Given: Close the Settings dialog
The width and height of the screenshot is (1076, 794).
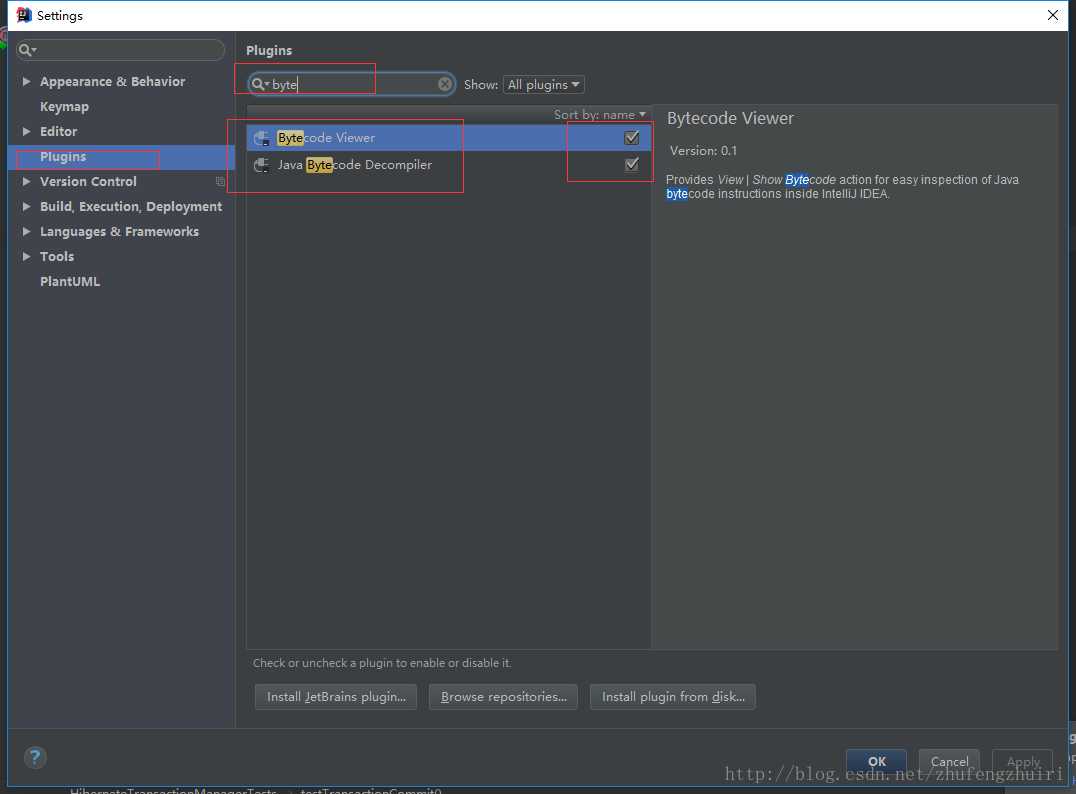Looking at the screenshot, I should [1053, 15].
